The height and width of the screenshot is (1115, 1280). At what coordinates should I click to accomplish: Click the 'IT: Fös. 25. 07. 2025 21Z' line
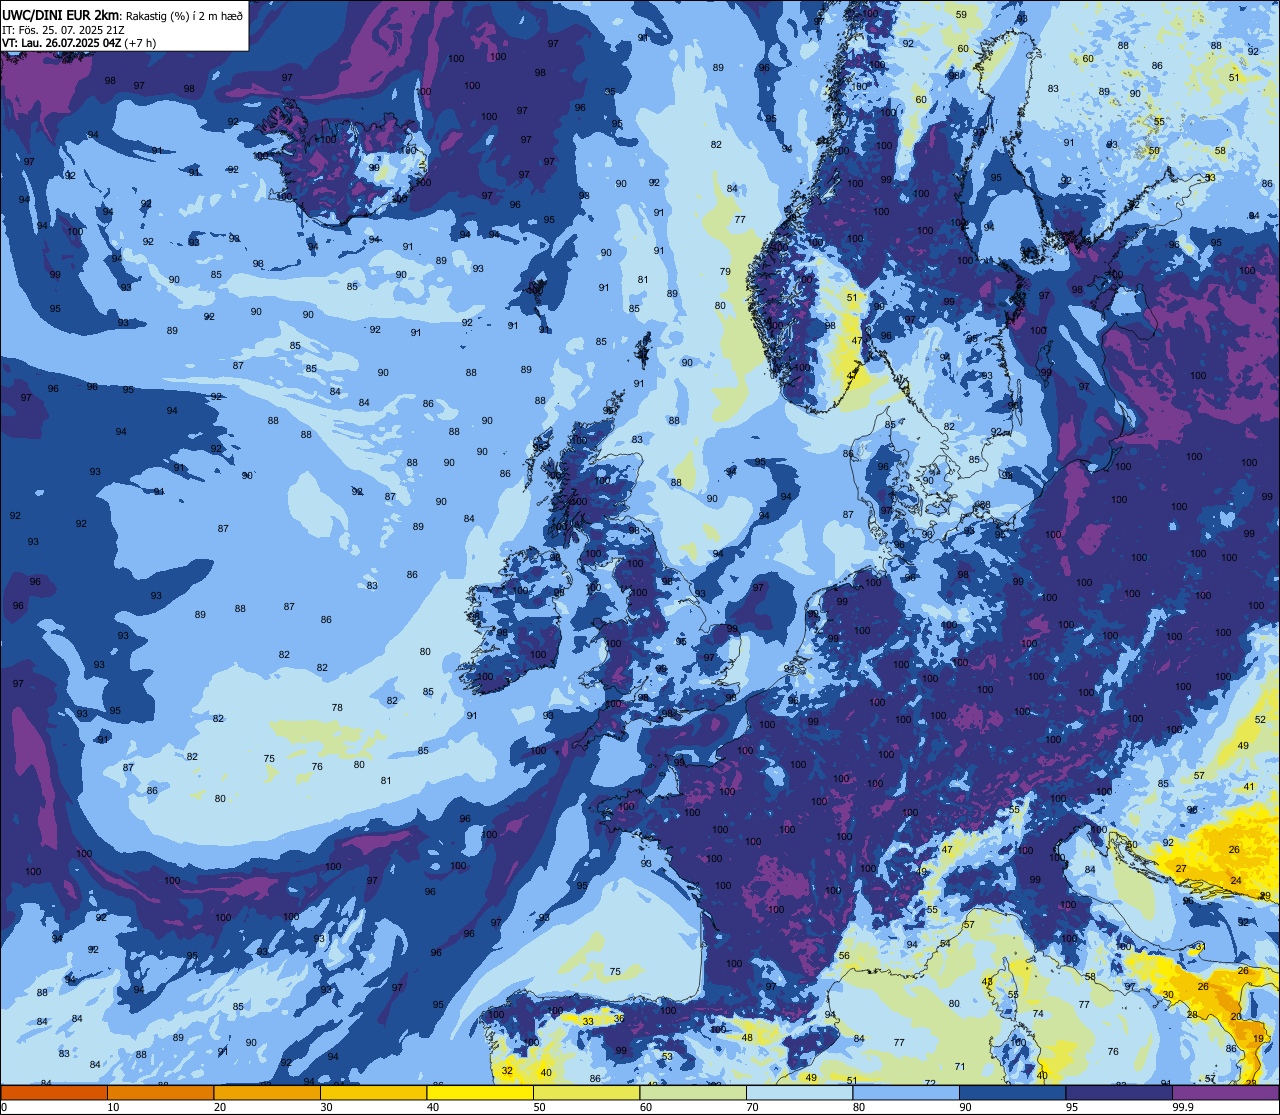pos(63,29)
